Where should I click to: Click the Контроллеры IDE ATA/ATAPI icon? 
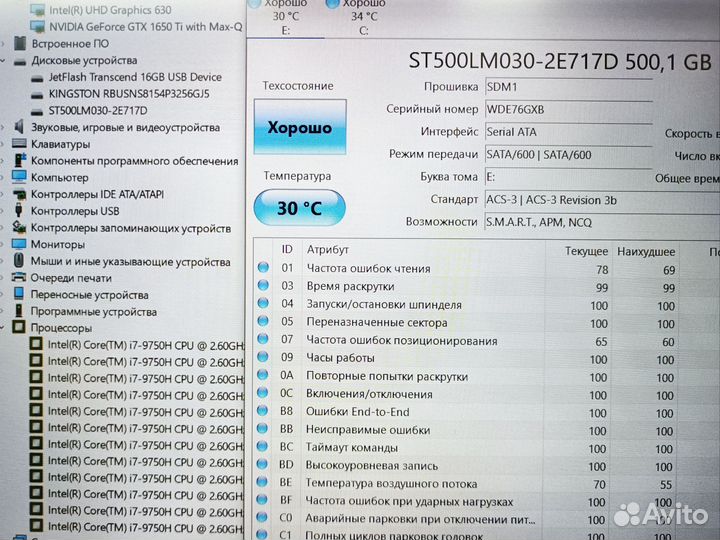point(19,194)
